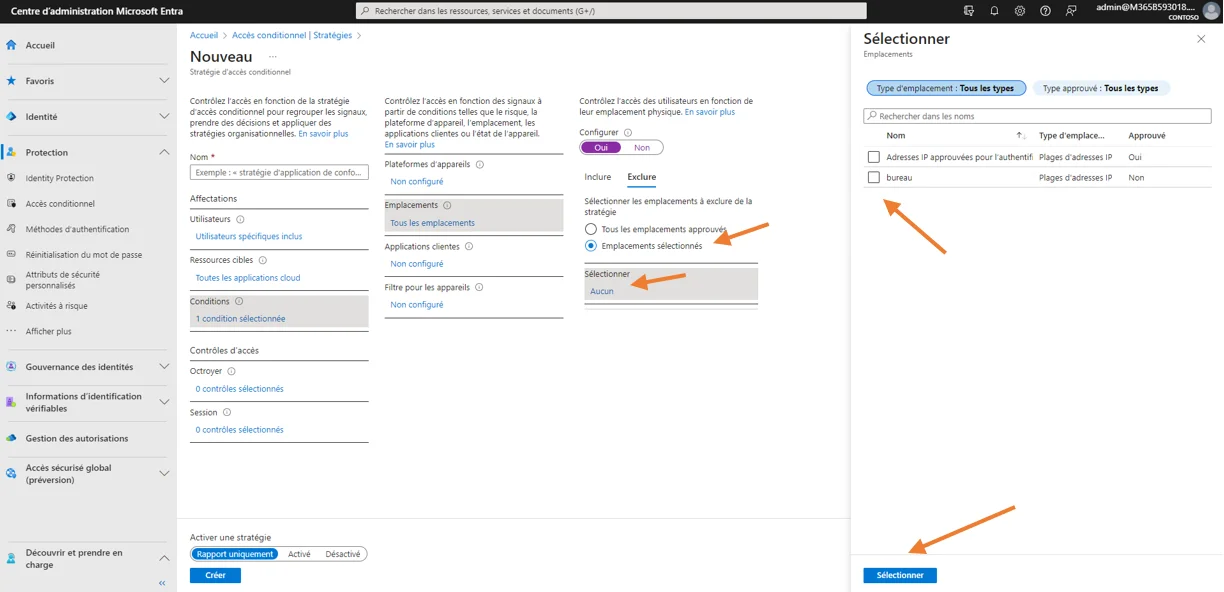The width and height of the screenshot is (1224, 592).
Task: Switch to the Inclure tab
Action: tap(597, 177)
